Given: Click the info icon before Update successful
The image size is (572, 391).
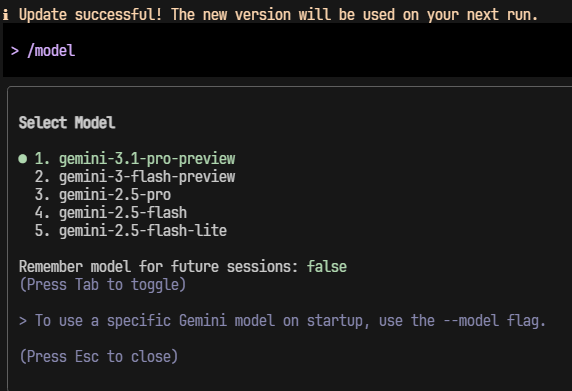Looking at the screenshot, I should point(6,15).
